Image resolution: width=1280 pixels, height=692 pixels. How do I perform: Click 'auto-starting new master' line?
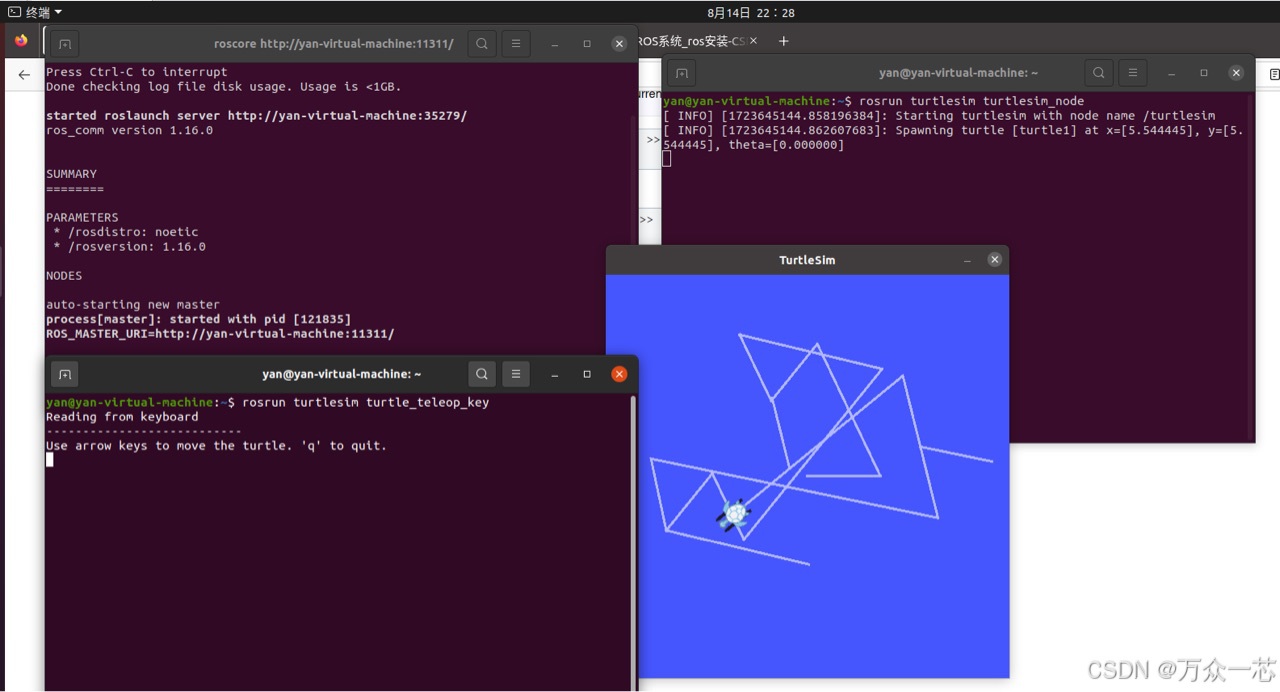pyautogui.click(x=132, y=305)
